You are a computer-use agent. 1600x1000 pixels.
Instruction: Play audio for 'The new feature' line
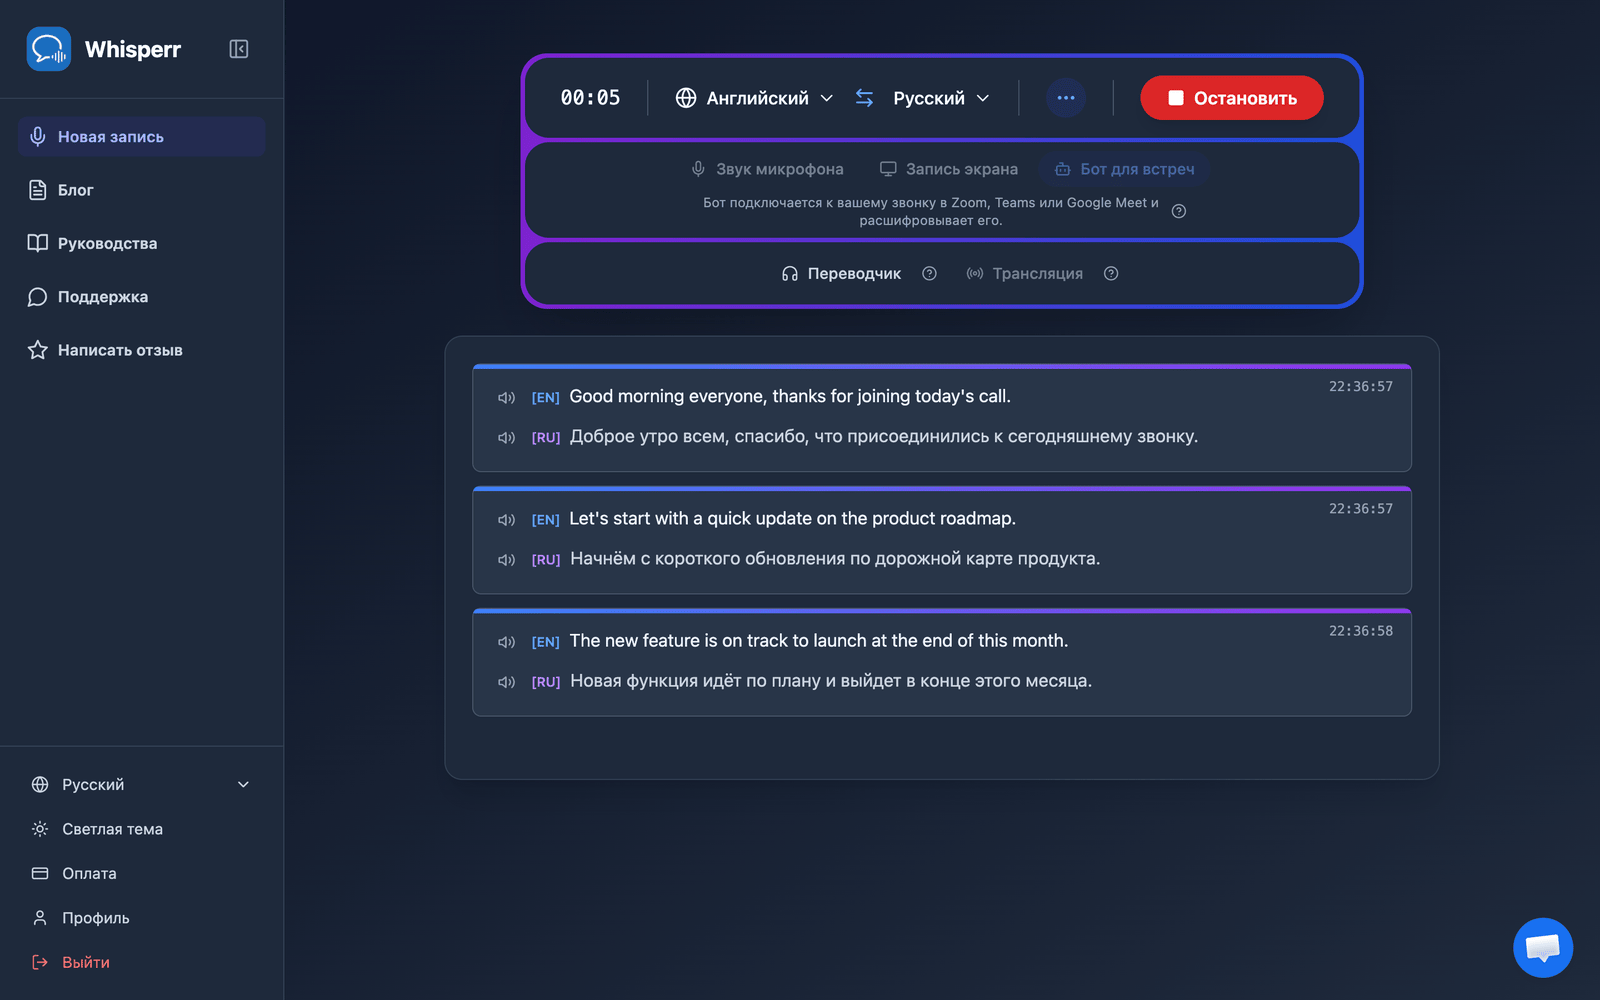[507, 642]
